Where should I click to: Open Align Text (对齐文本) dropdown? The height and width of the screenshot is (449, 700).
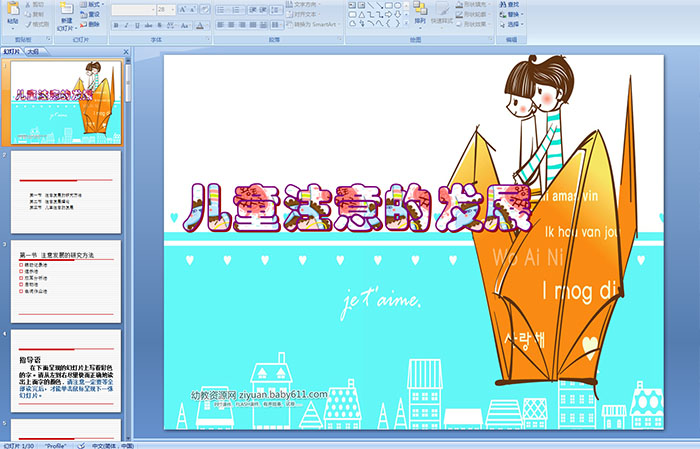304,14
